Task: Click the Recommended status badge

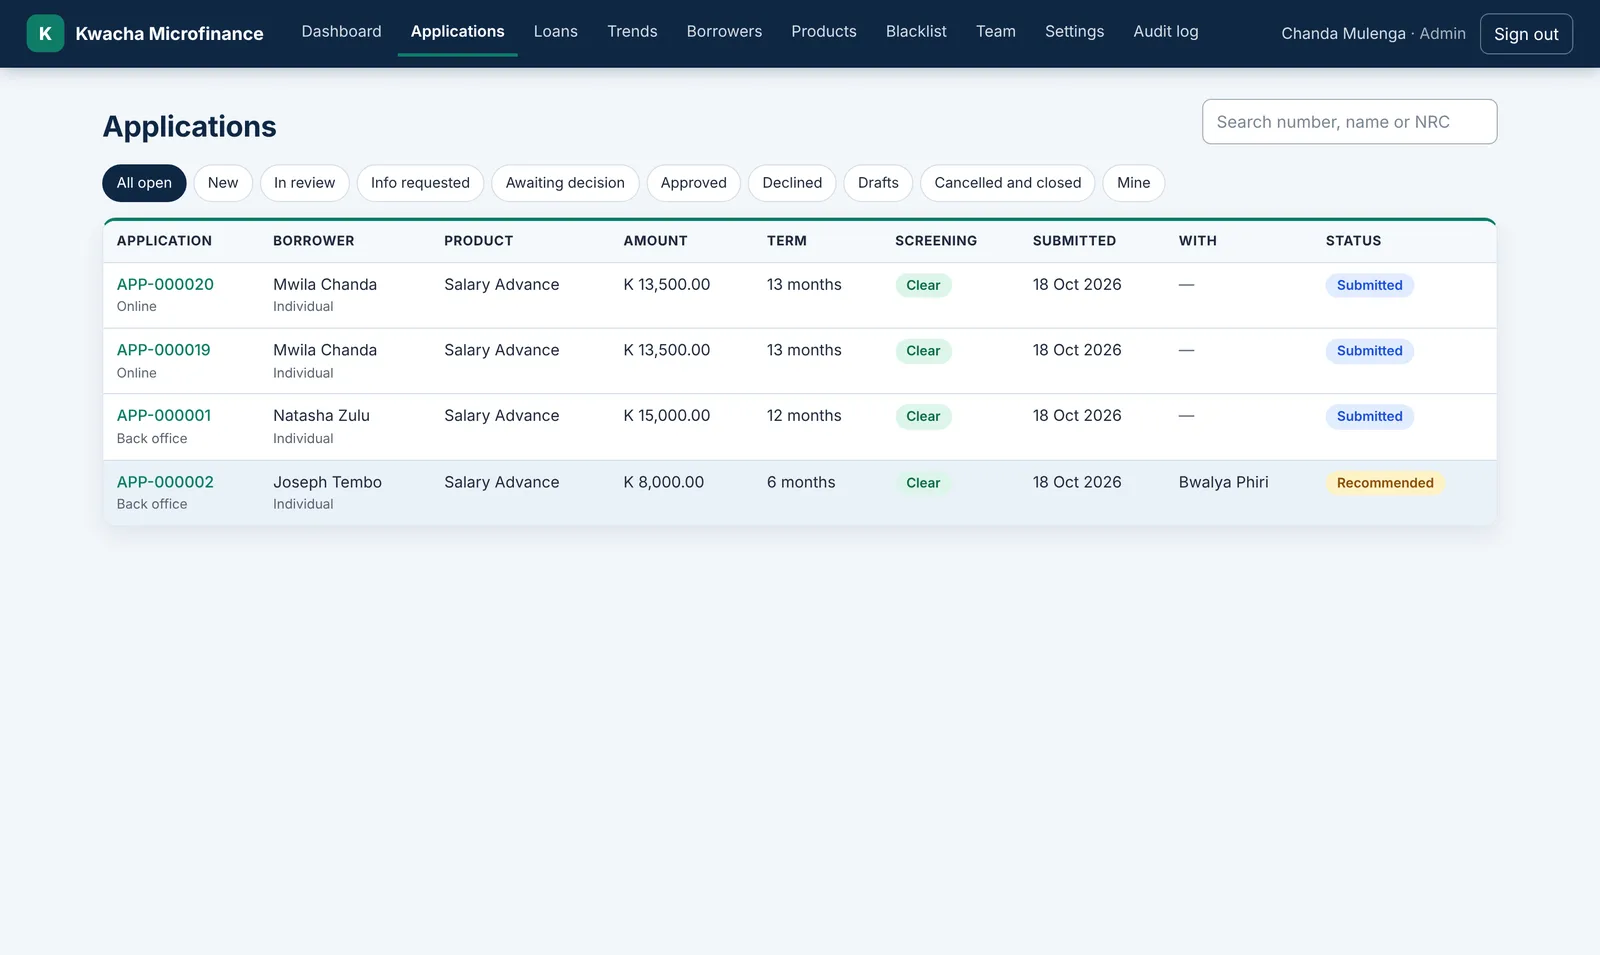Action: coord(1385,483)
